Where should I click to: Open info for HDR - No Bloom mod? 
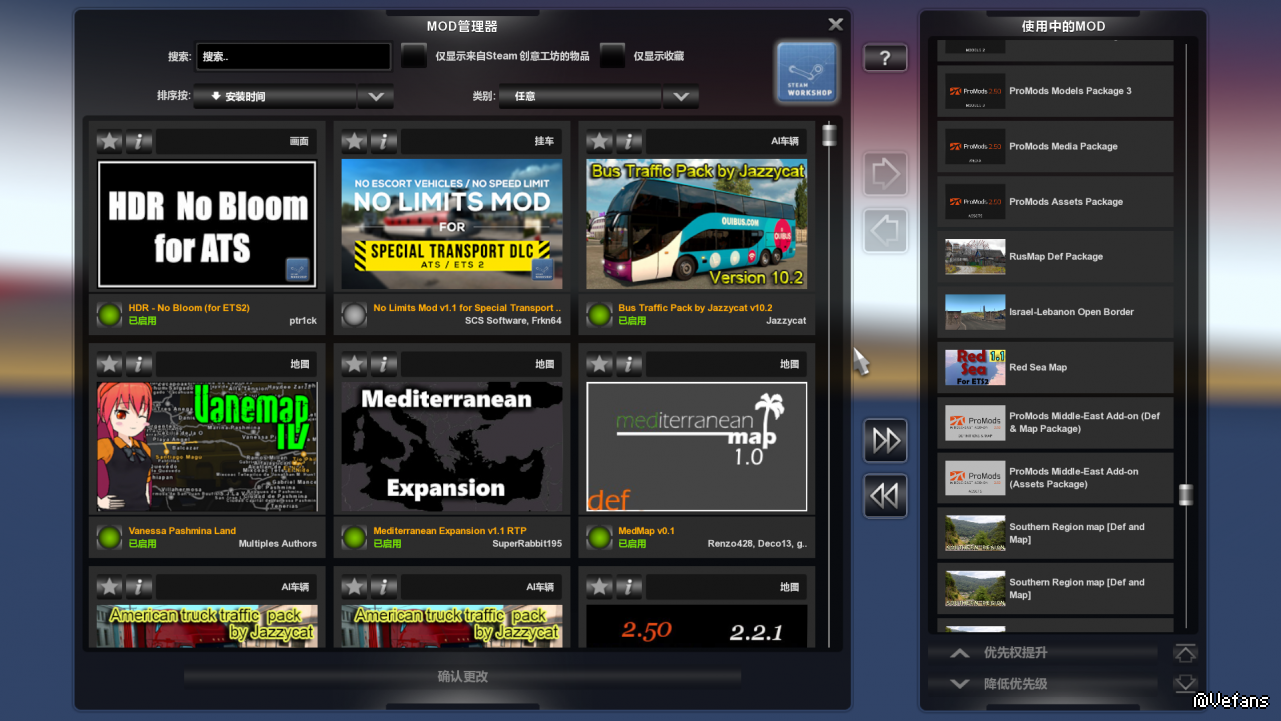pyautogui.click(x=139, y=141)
